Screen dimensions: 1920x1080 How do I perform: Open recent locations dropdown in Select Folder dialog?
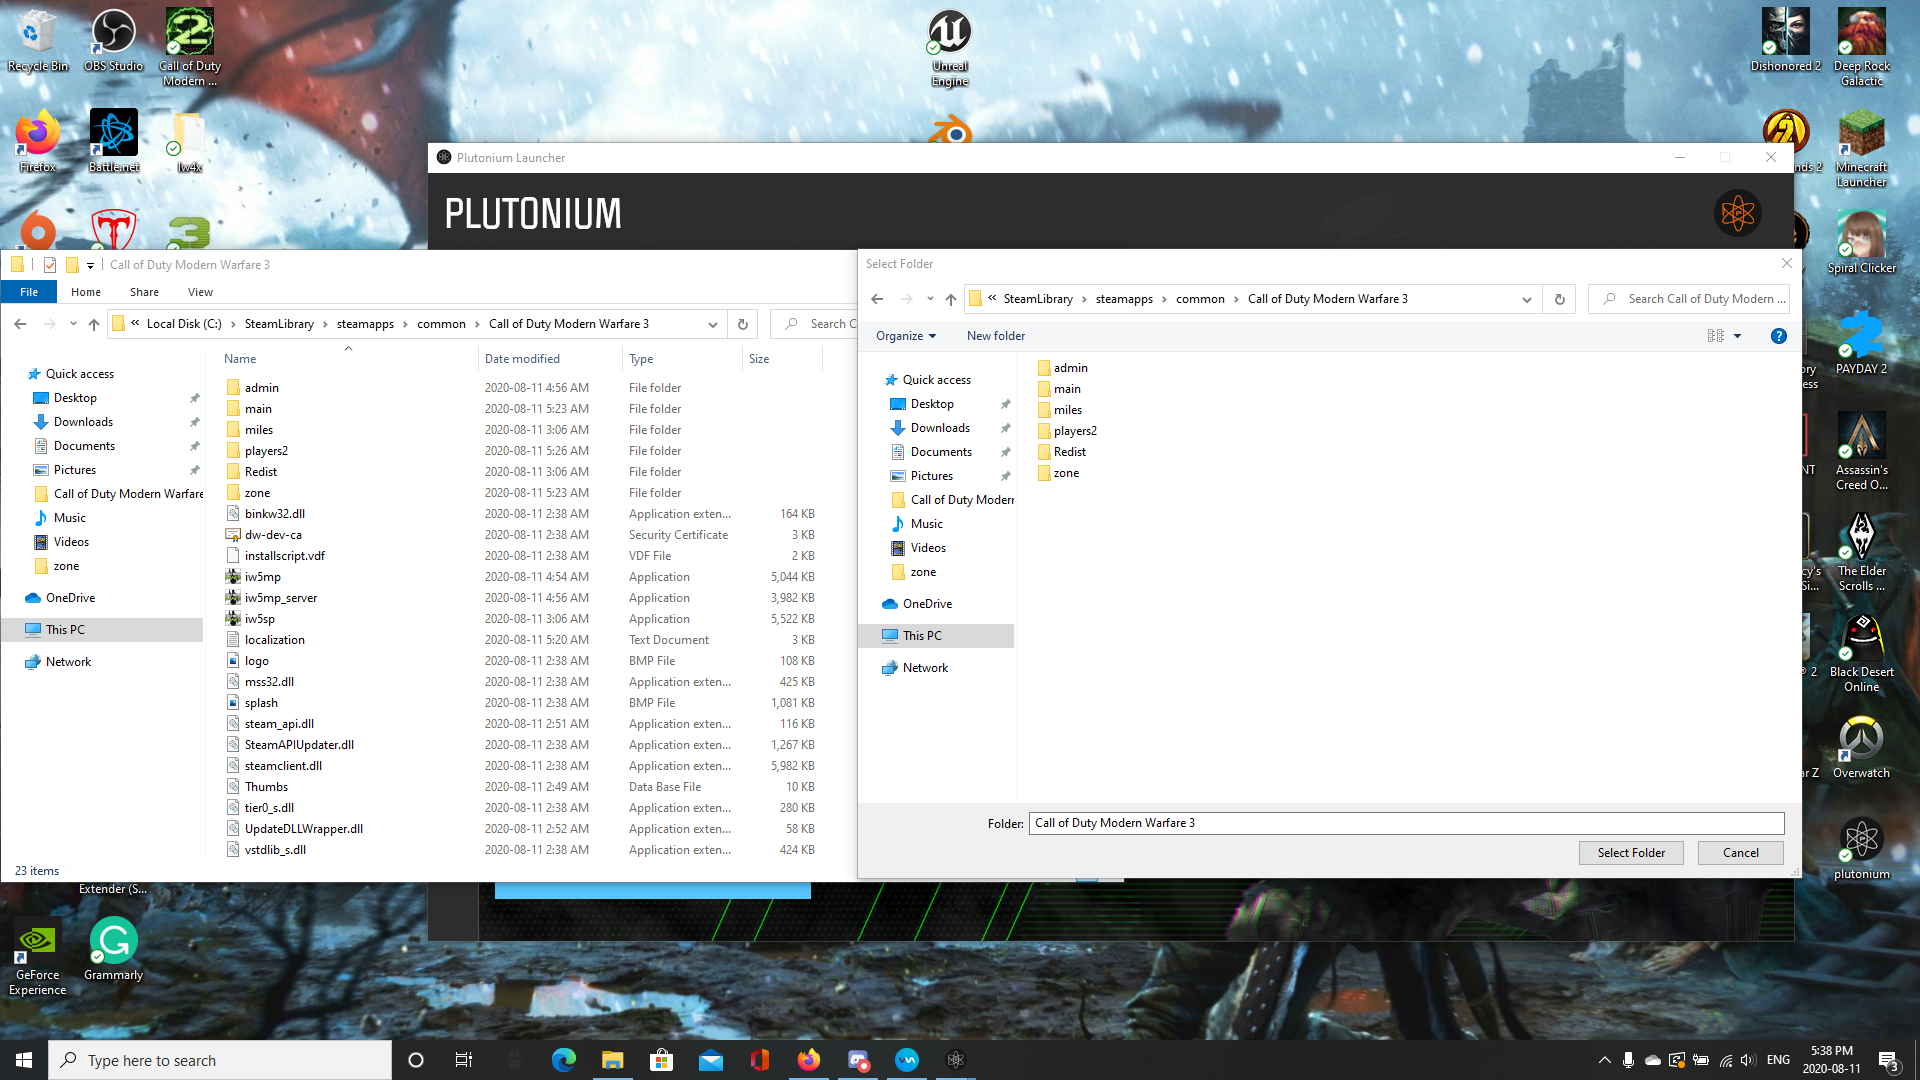point(930,299)
